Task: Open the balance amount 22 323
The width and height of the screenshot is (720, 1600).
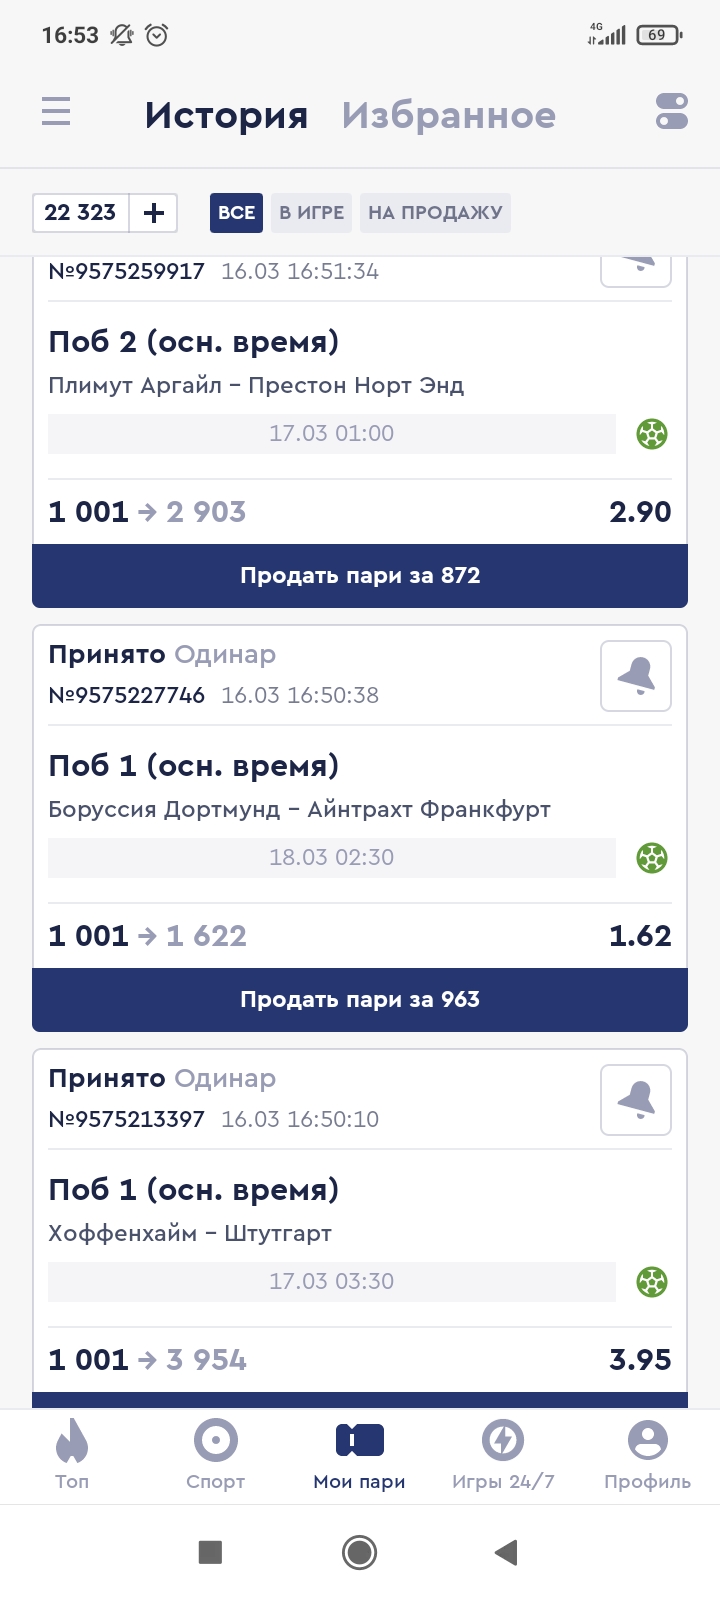Action: 81,212
